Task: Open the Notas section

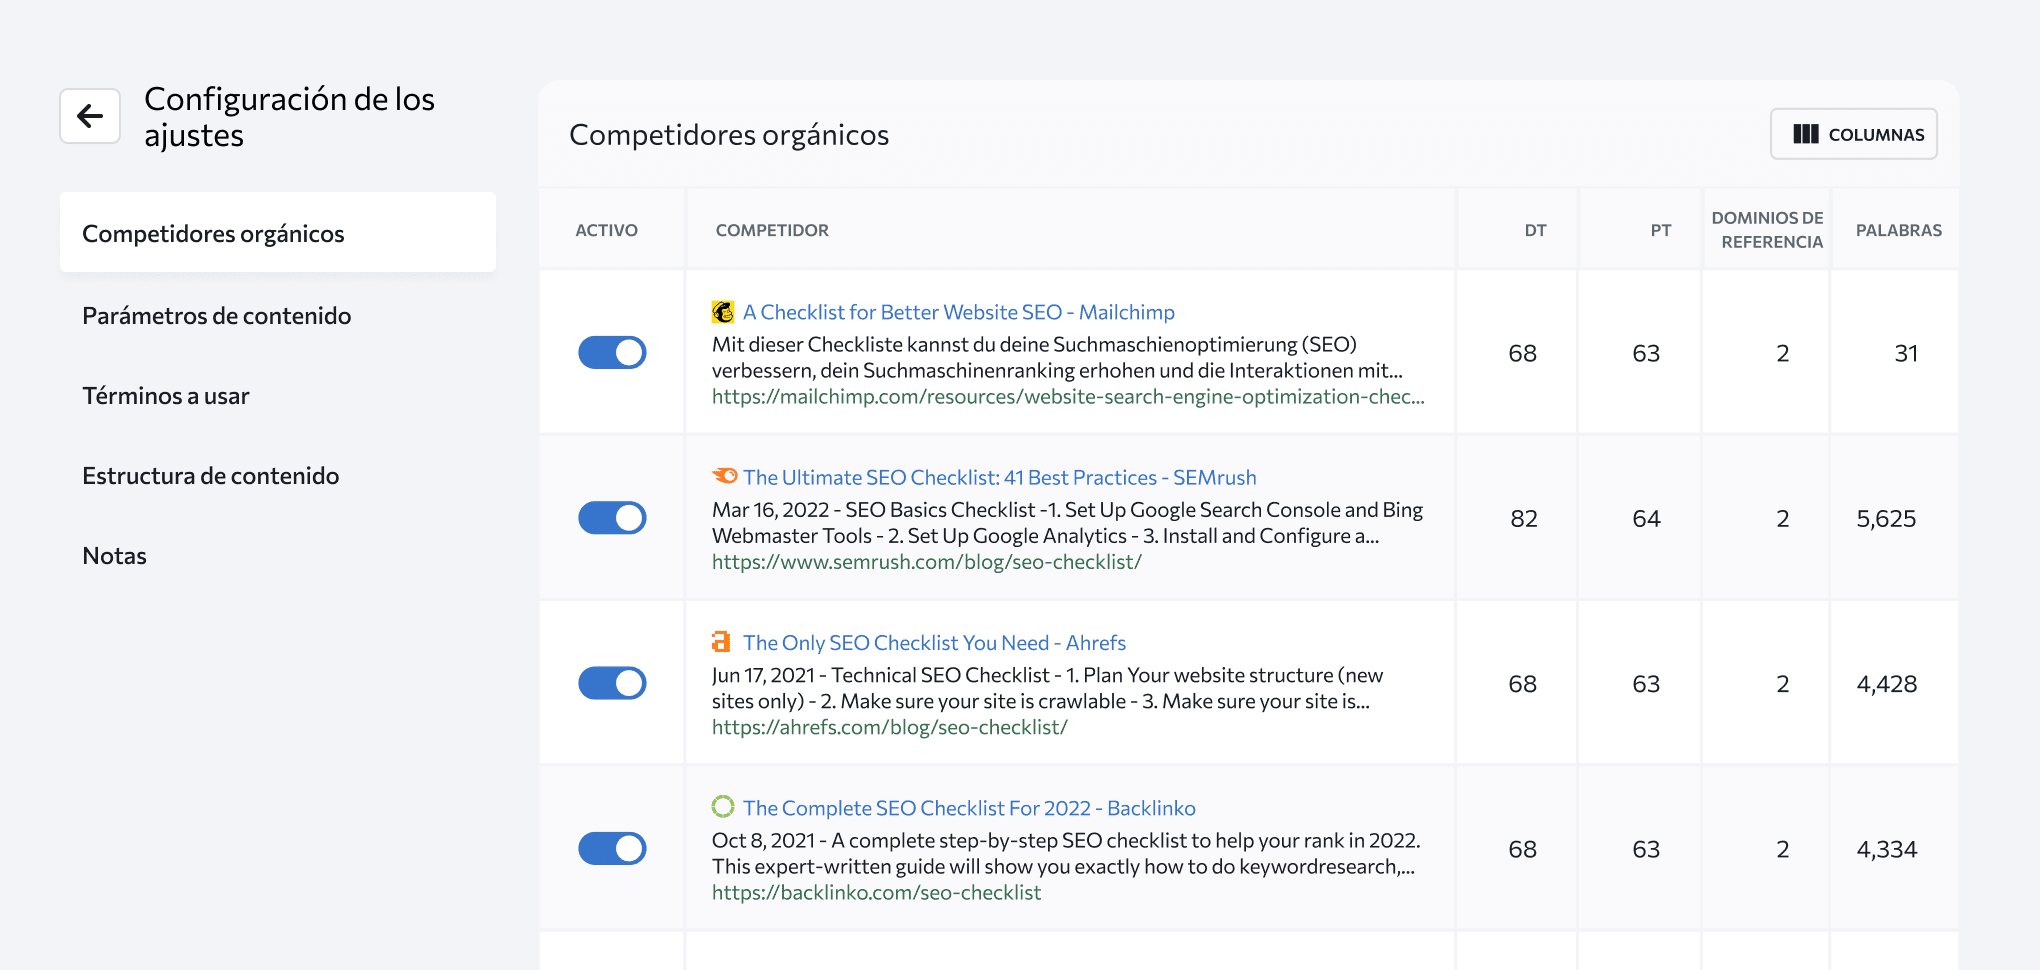Action: (x=115, y=556)
